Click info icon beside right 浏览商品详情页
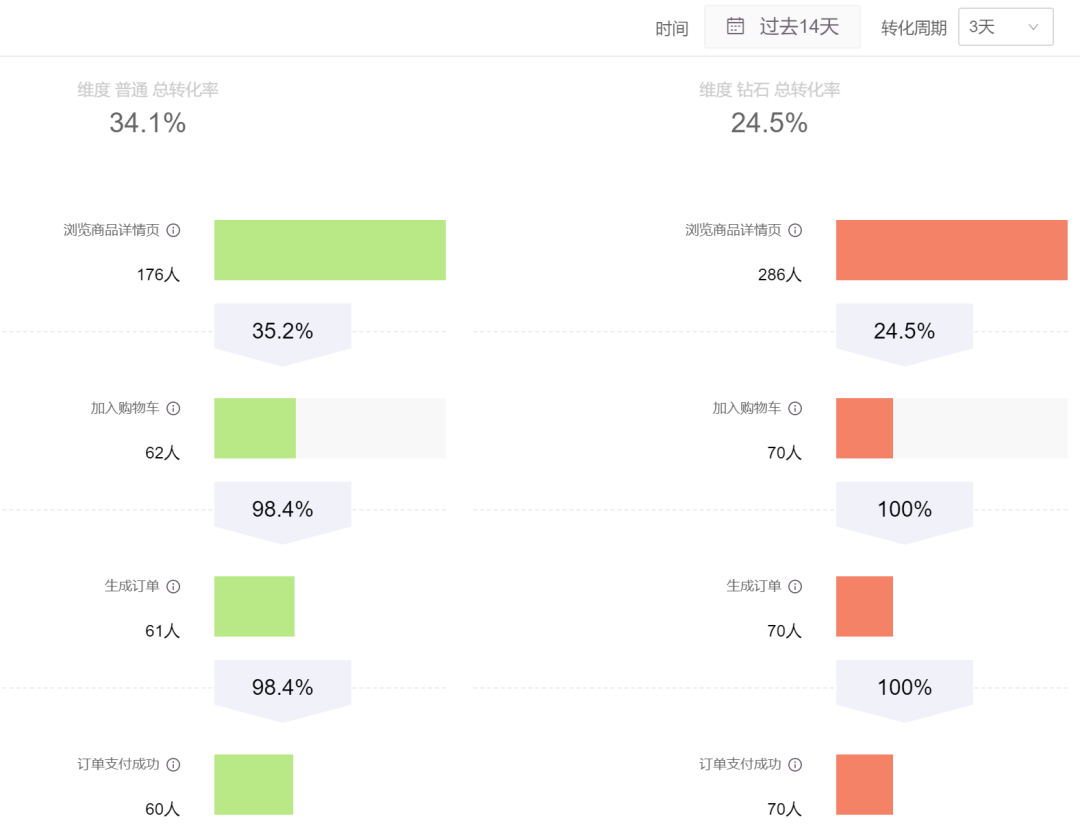This screenshot has width=1080, height=836. click(795, 230)
